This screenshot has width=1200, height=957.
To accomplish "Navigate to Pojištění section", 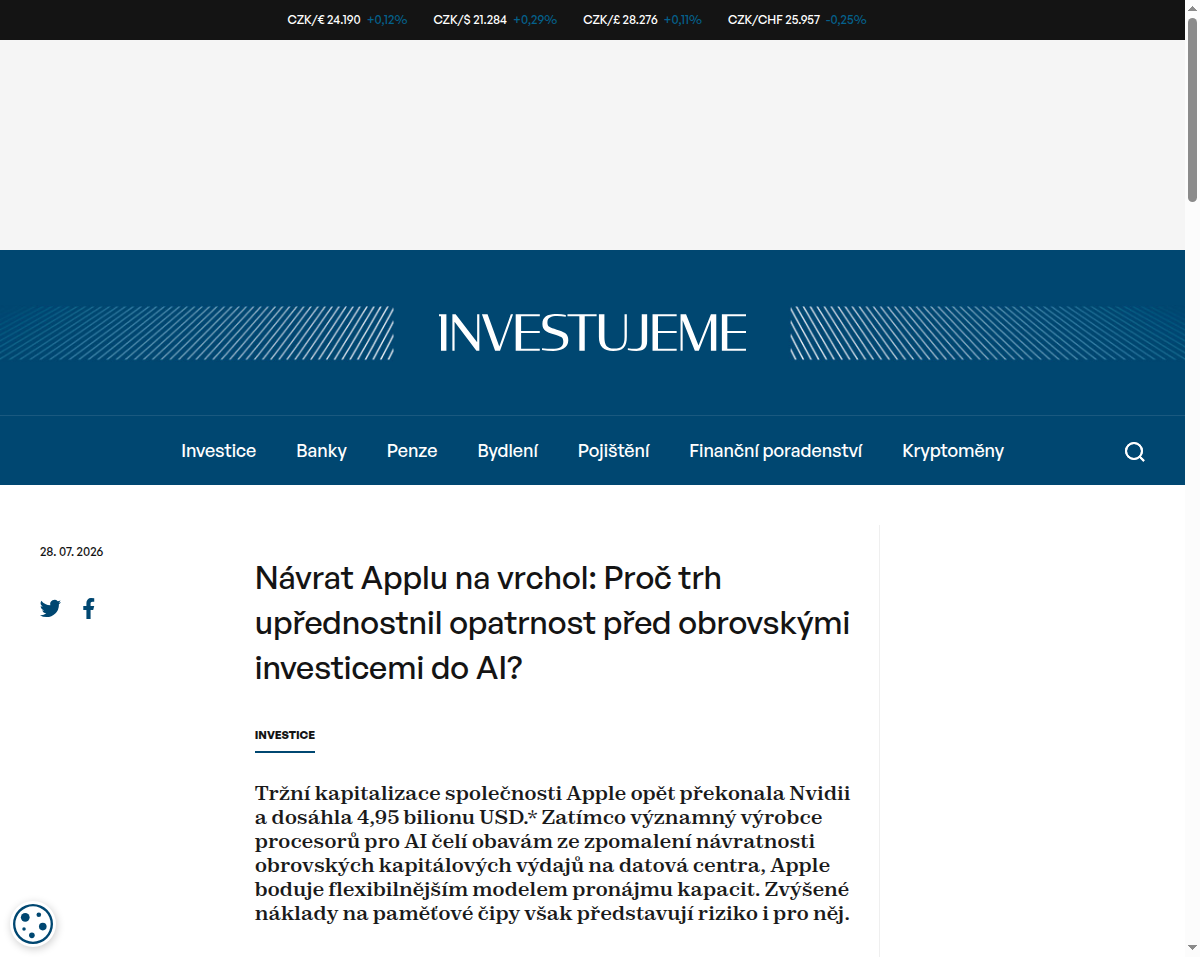I will click(x=613, y=451).
